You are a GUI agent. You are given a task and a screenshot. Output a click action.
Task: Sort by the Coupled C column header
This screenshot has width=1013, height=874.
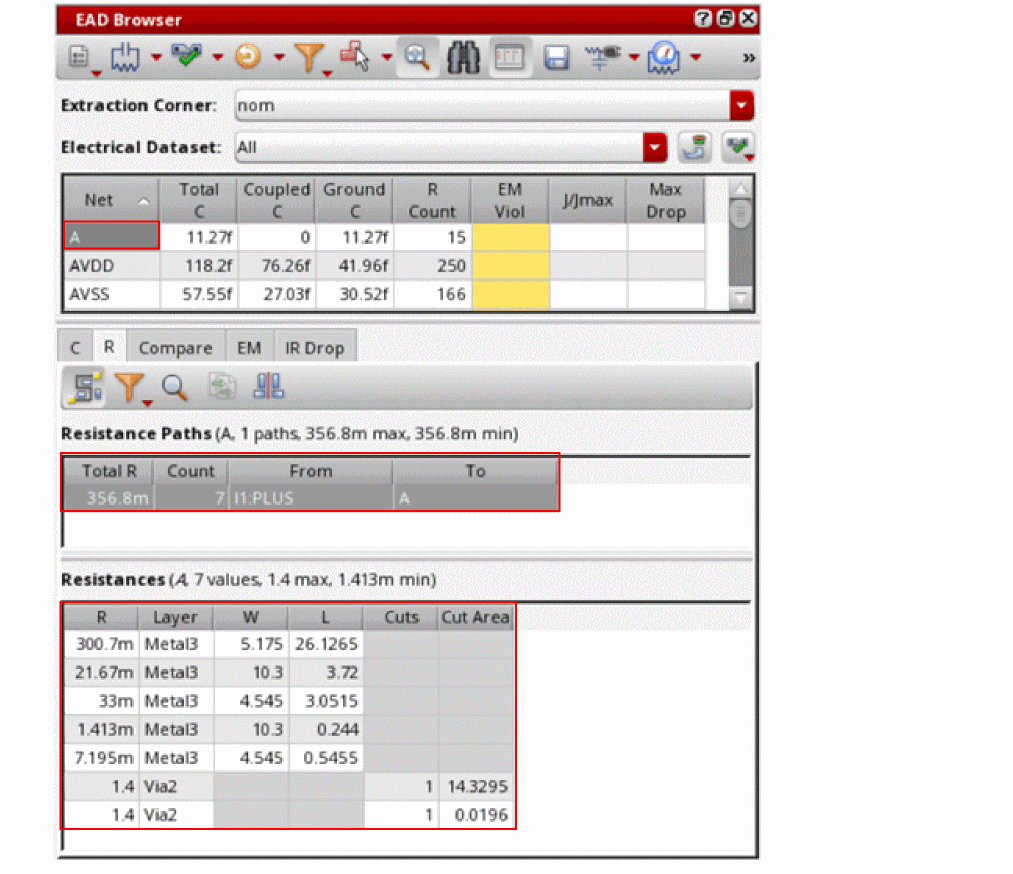277,200
